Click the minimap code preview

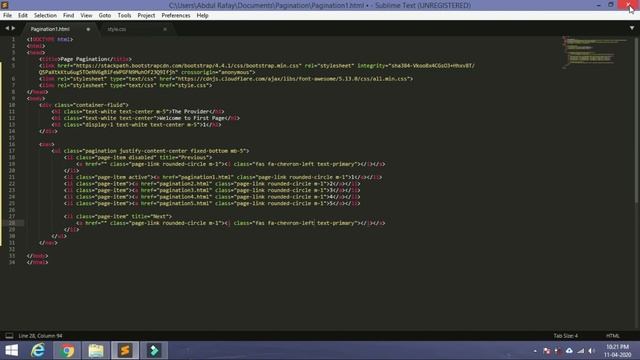pos(596,52)
